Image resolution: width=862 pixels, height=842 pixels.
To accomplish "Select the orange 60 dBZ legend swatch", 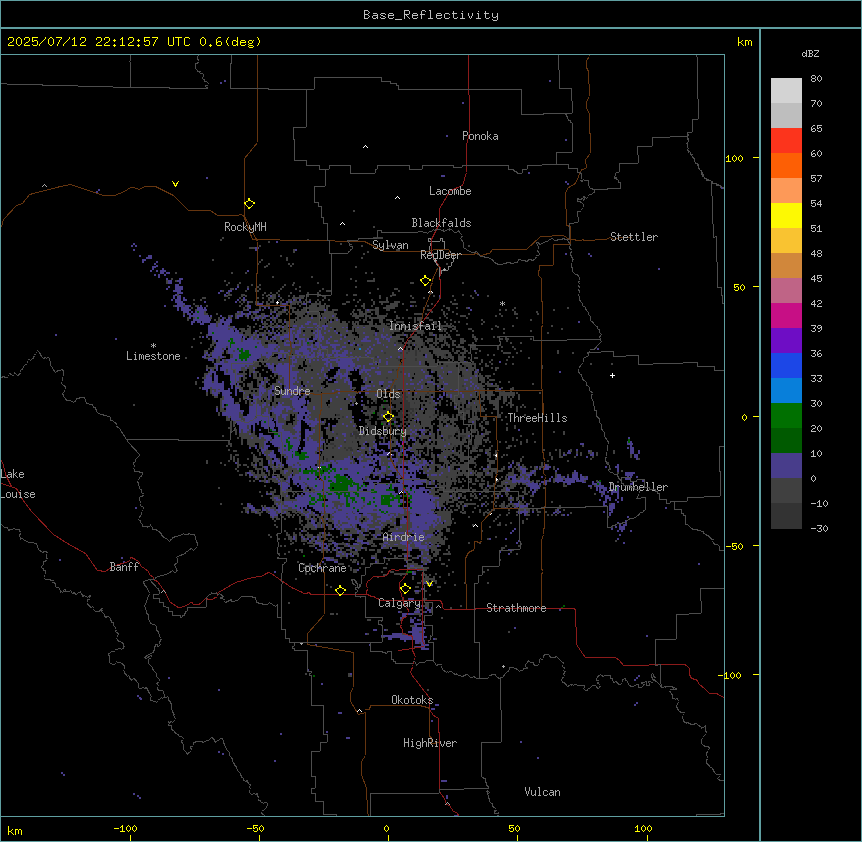I will pyautogui.click(x=786, y=165).
